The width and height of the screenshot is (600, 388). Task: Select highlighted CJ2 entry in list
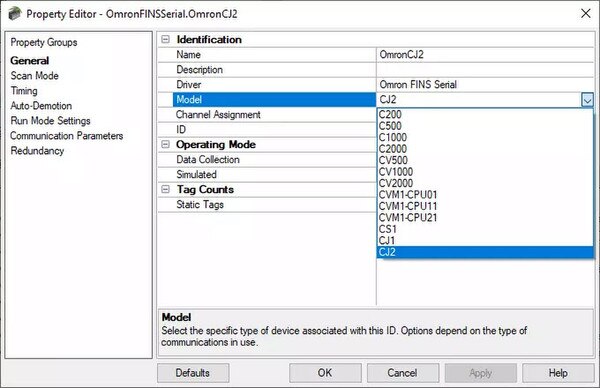(x=485, y=252)
